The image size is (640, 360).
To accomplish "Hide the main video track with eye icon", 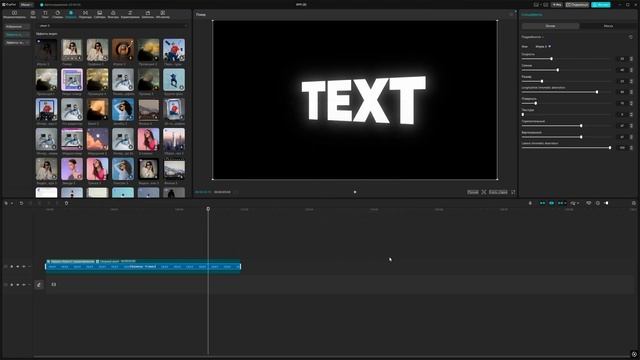I will [x=18, y=284].
